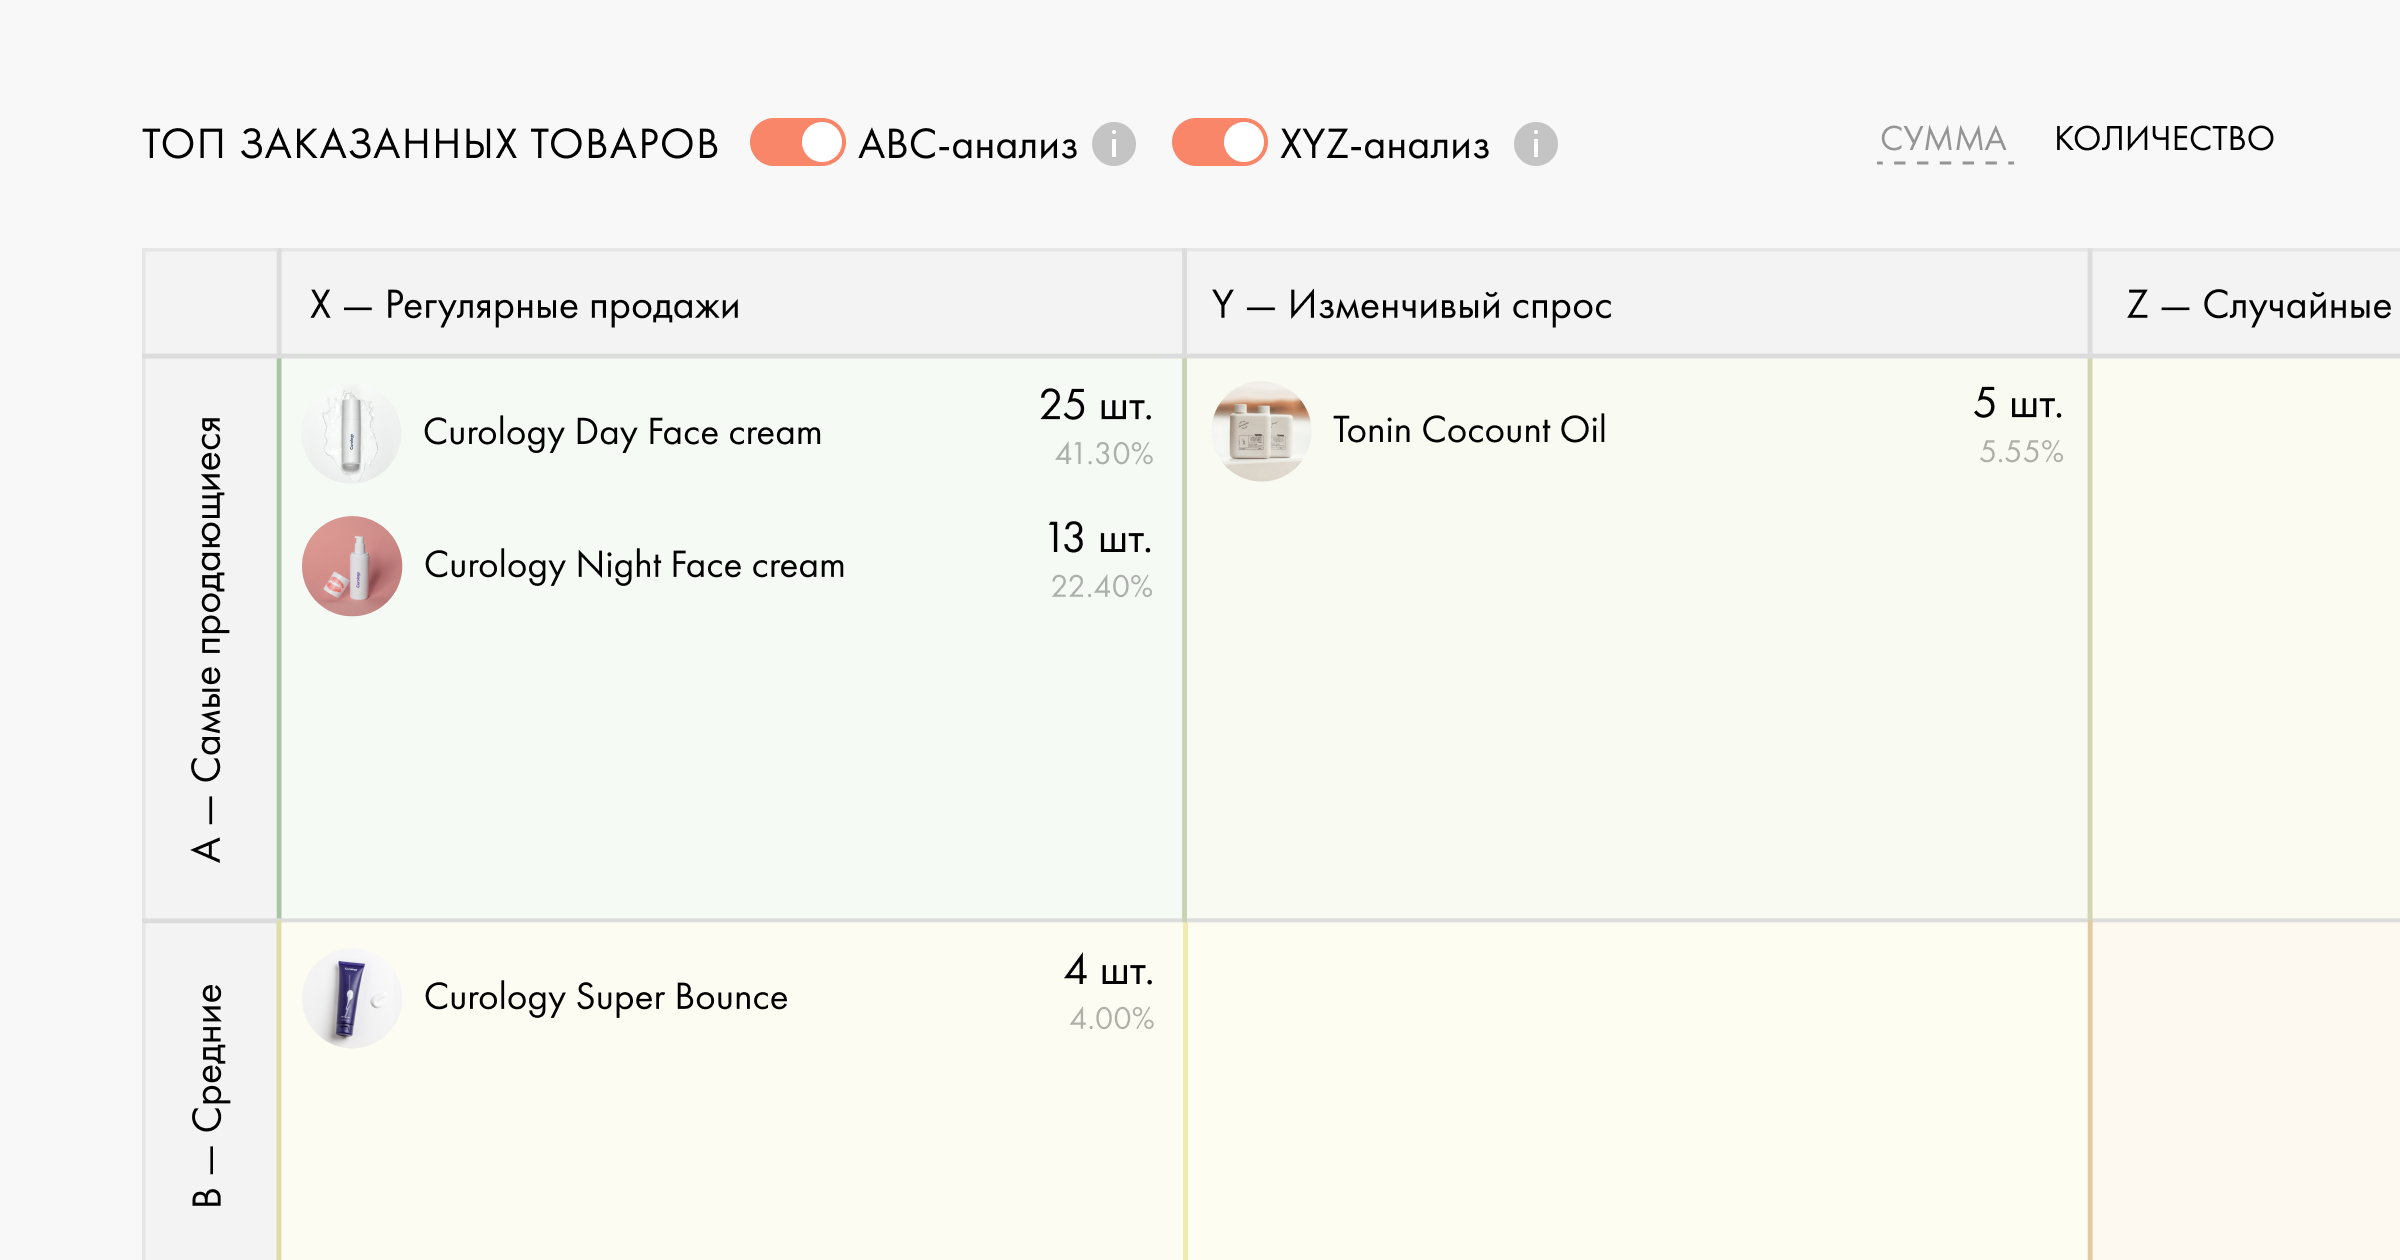
Task: Click the '41.30%' share value
Action: 1104,454
